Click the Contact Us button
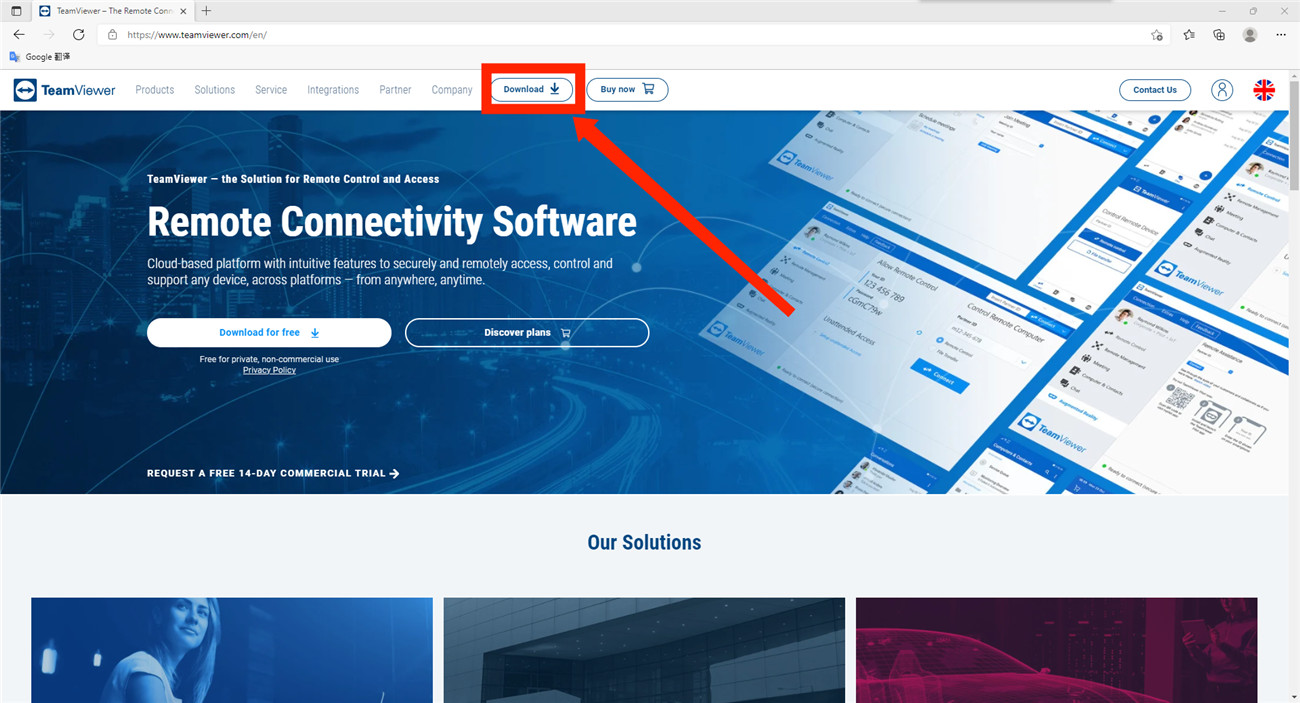1300x703 pixels. pyautogui.click(x=1155, y=90)
